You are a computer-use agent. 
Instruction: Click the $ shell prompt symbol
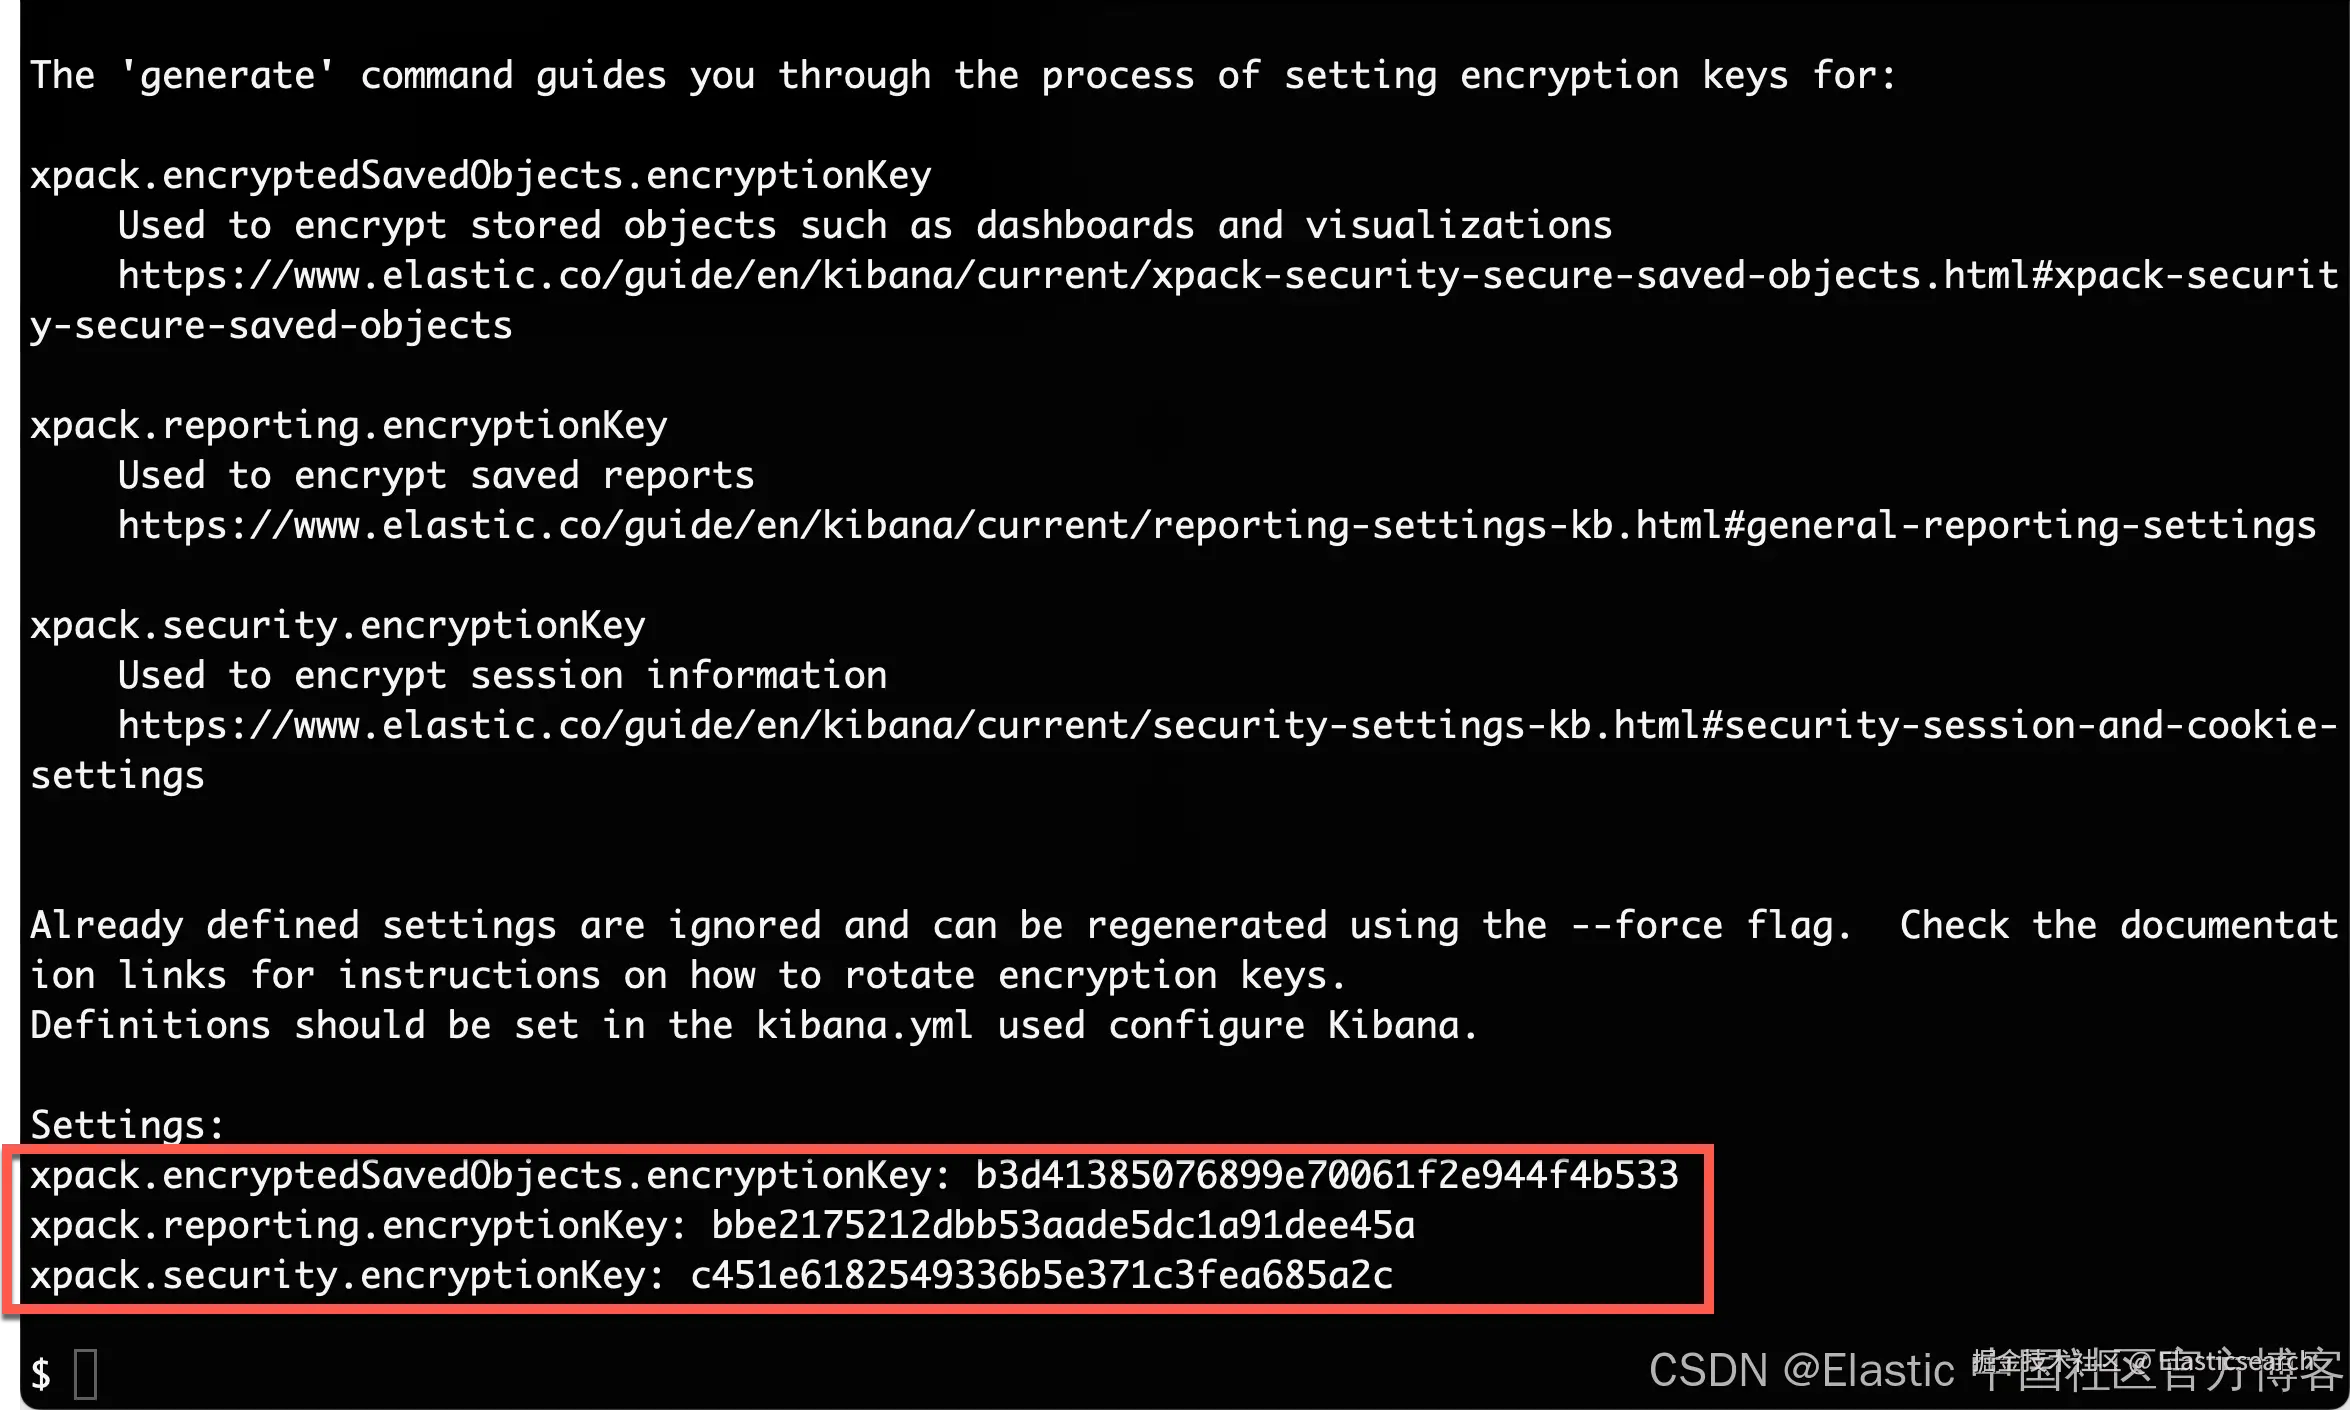point(41,1374)
